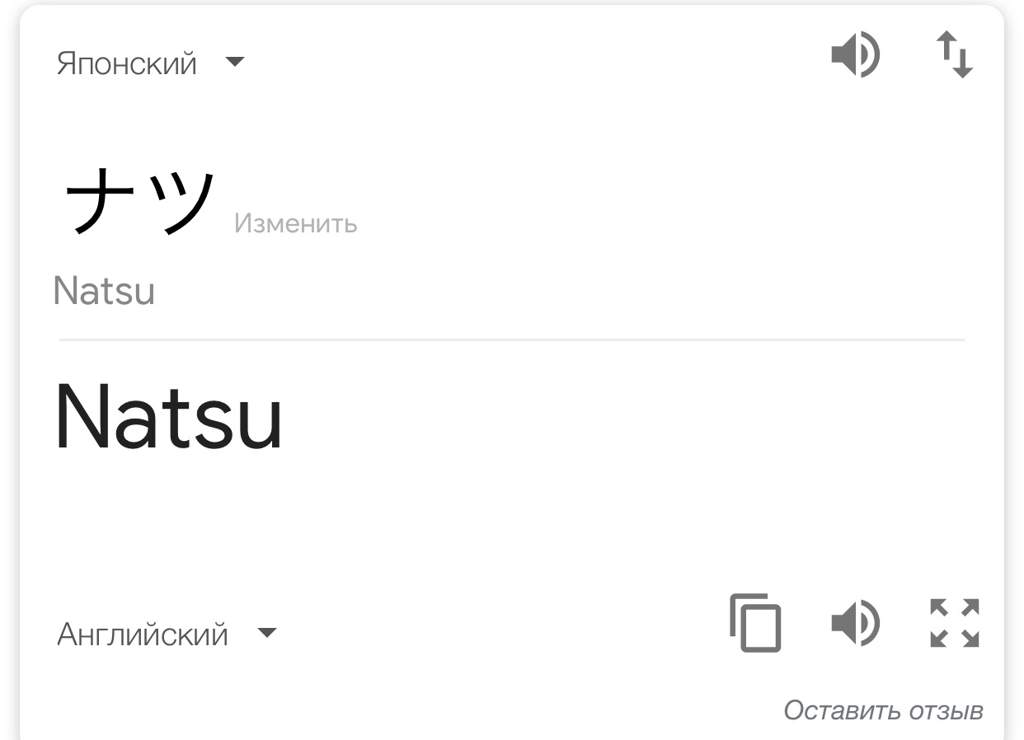The width and height of the screenshot is (1024, 740).
Task: Open translation in full screen view
Action: 955,622
